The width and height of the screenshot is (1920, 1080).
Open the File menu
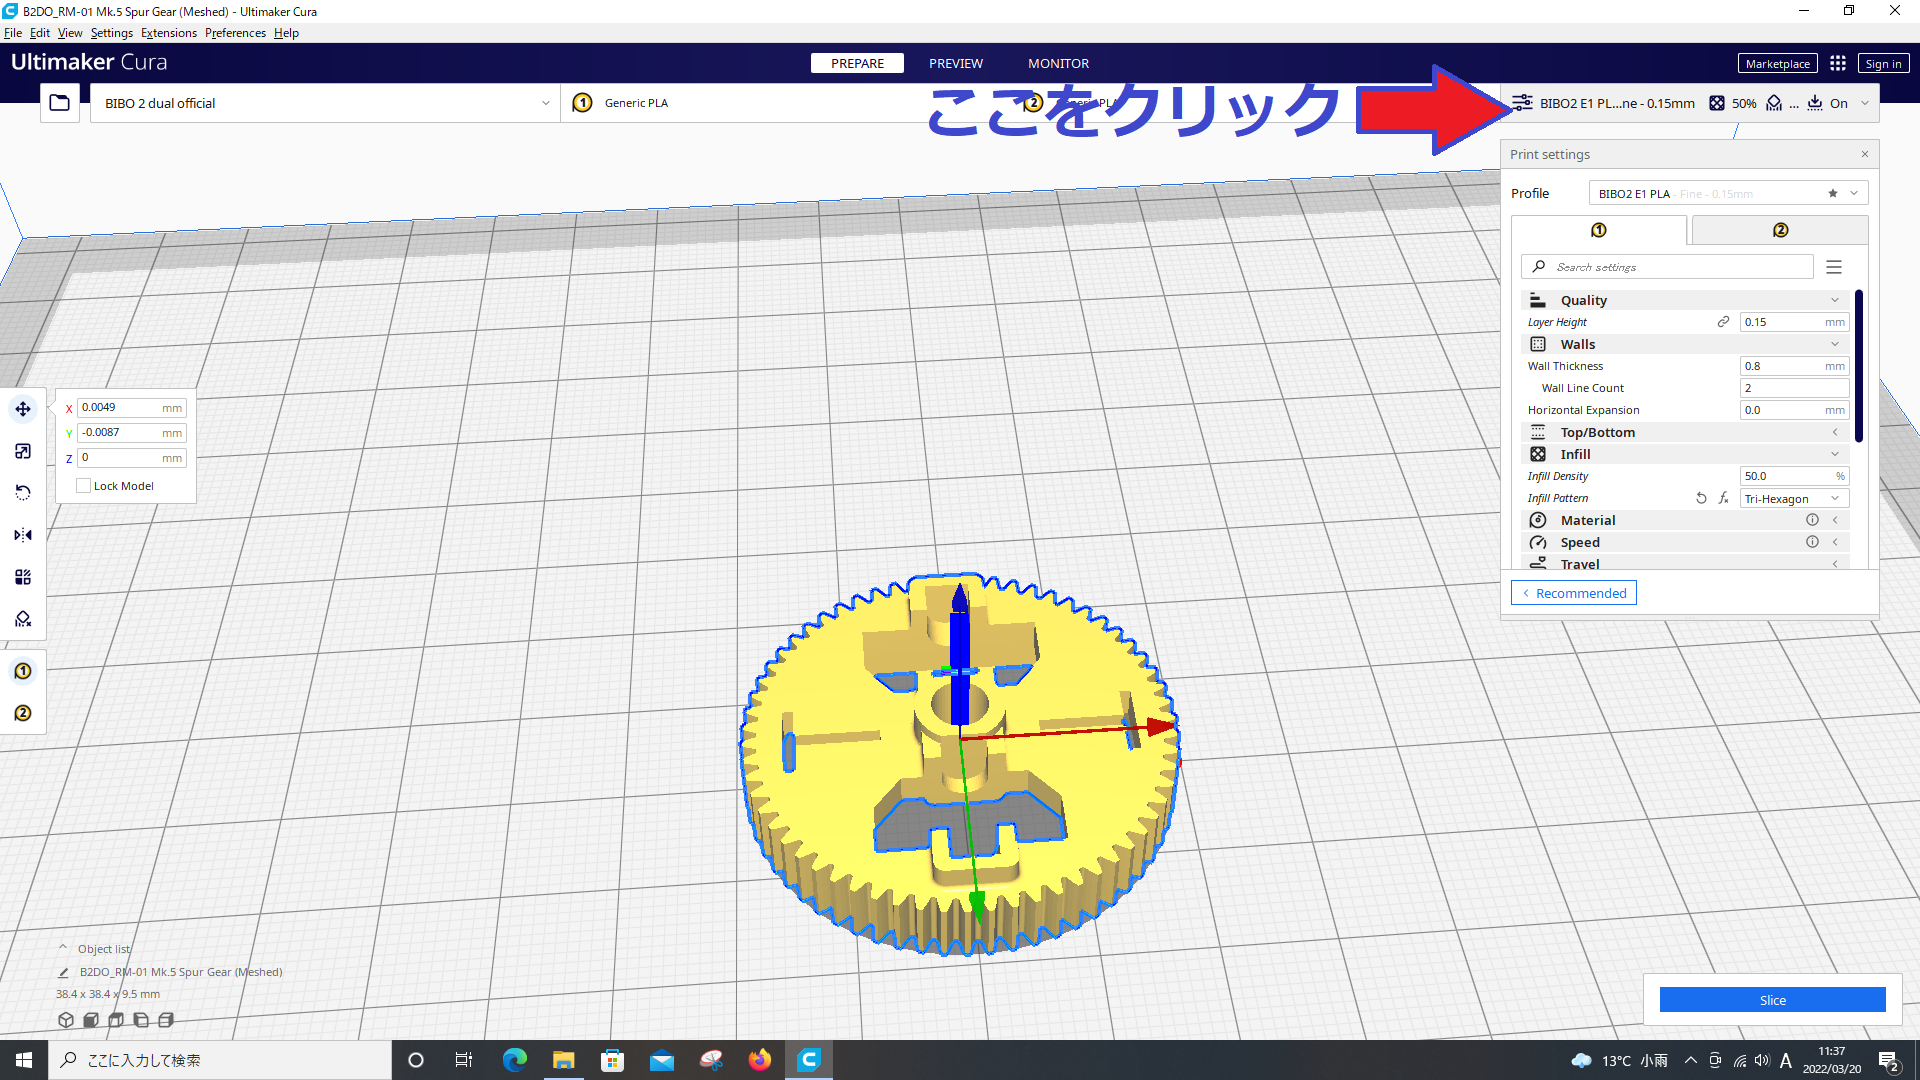click(13, 33)
